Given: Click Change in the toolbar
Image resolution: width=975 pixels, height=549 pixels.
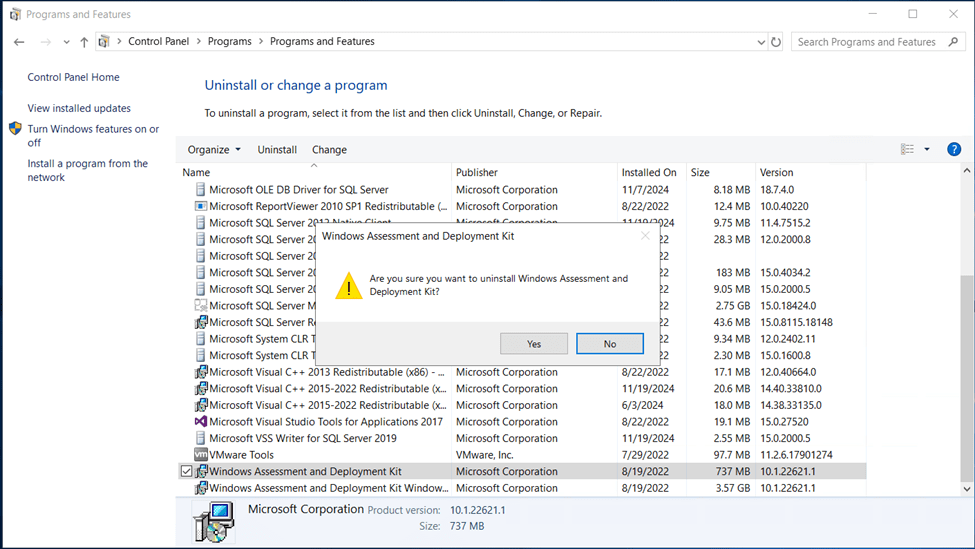Looking at the screenshot, I should point(329,150).
